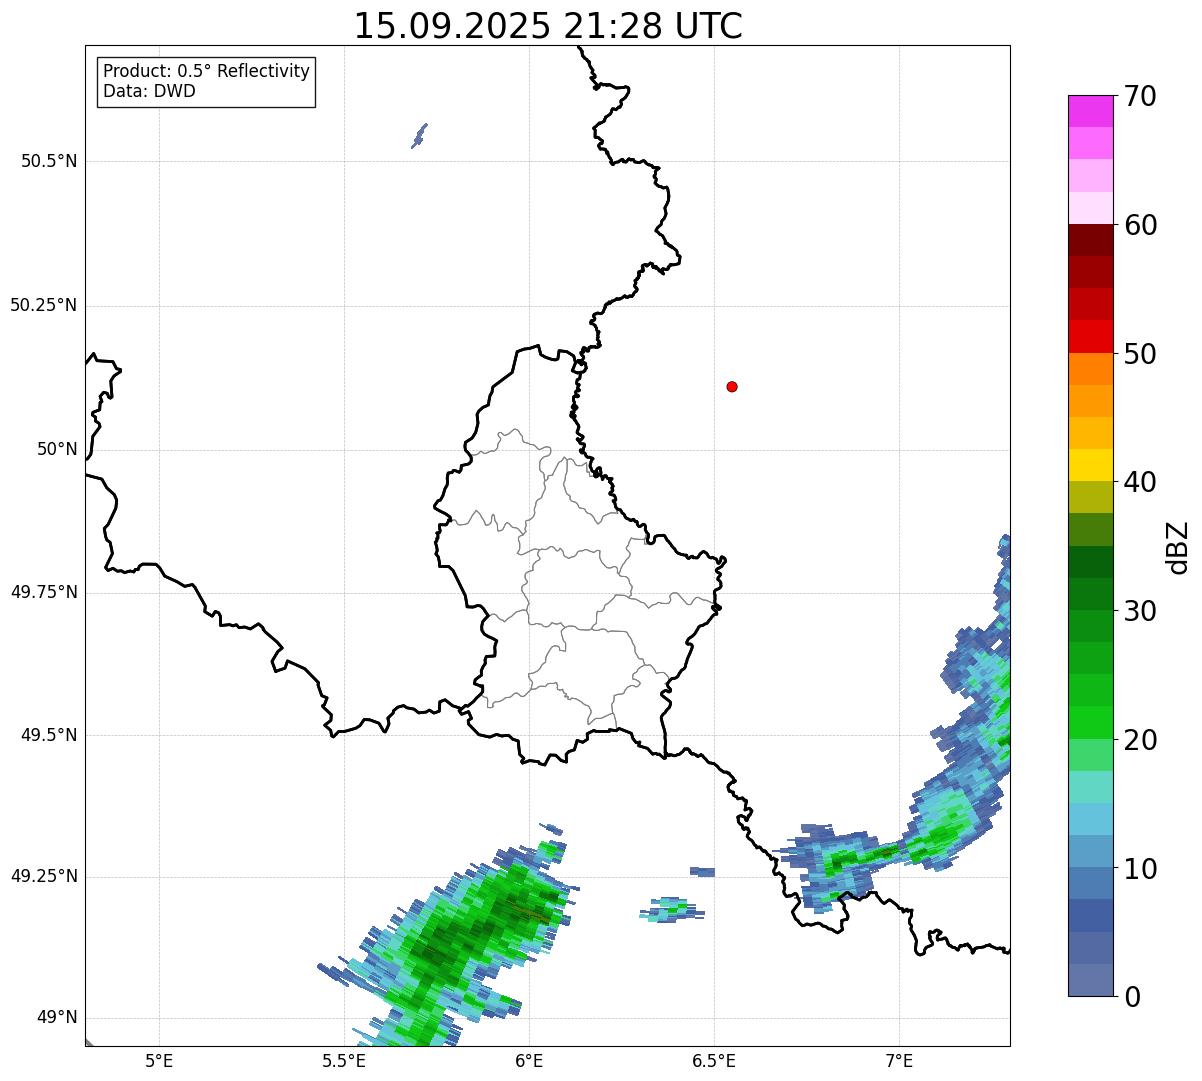Click the longitude label "7°E"
1202x1081 pixels.
coord(899,1060)
